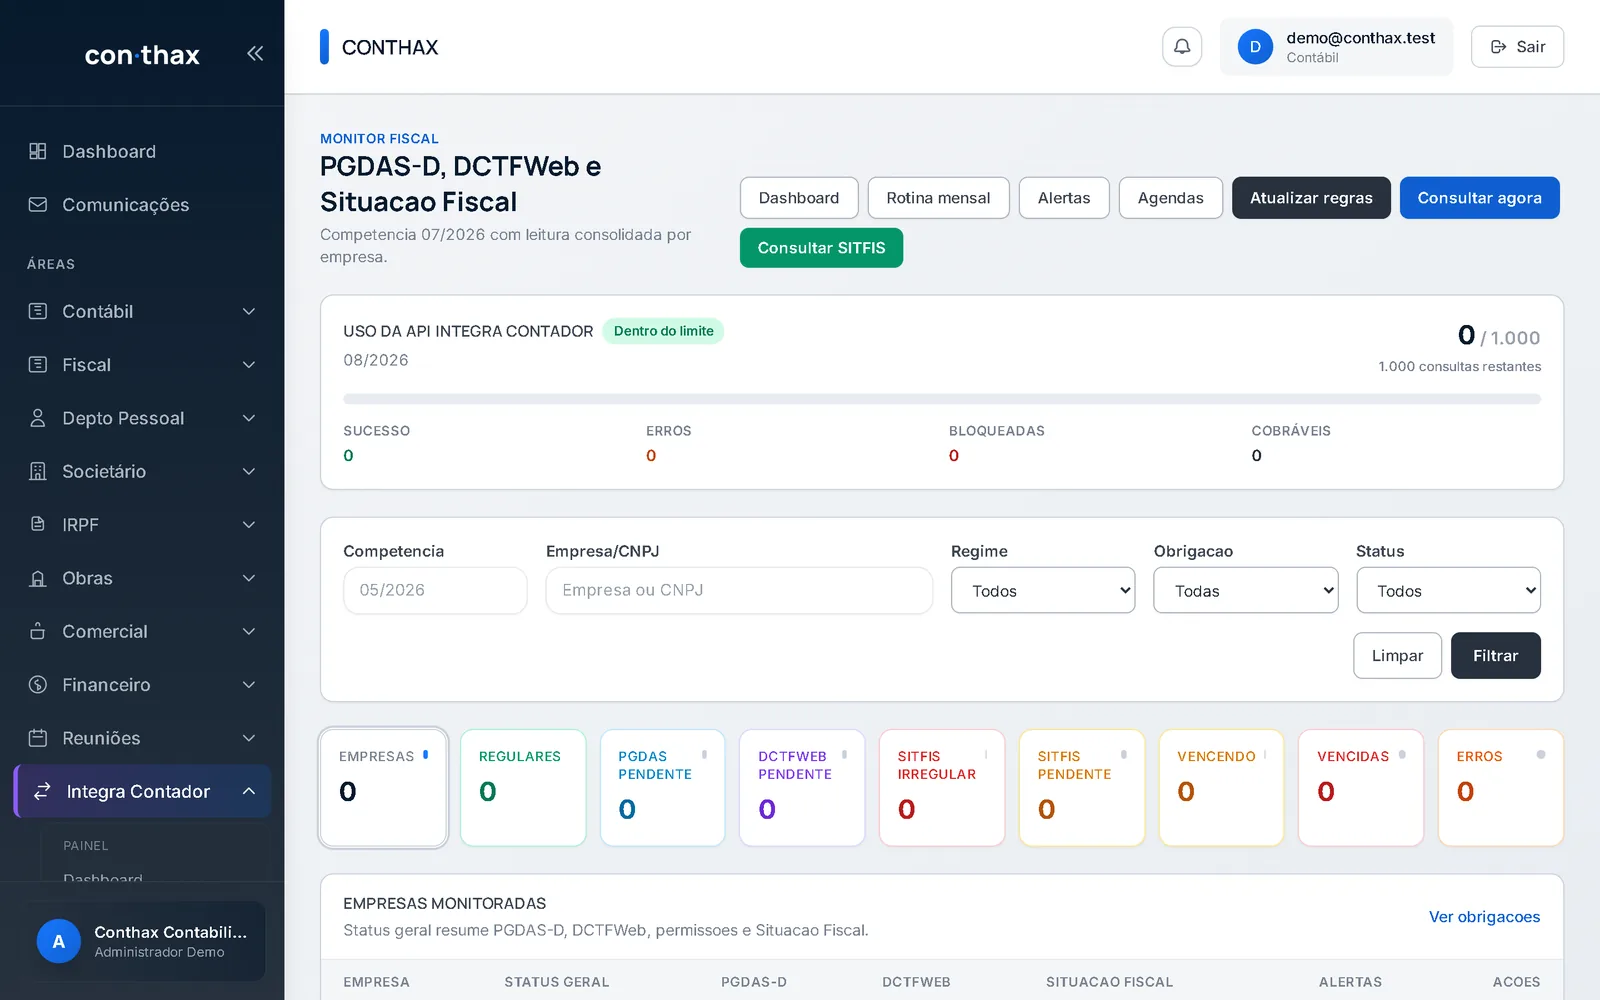Expand the Obras chevron
Viewport: 1600px width, 1000px height.
tap(249, 578)
